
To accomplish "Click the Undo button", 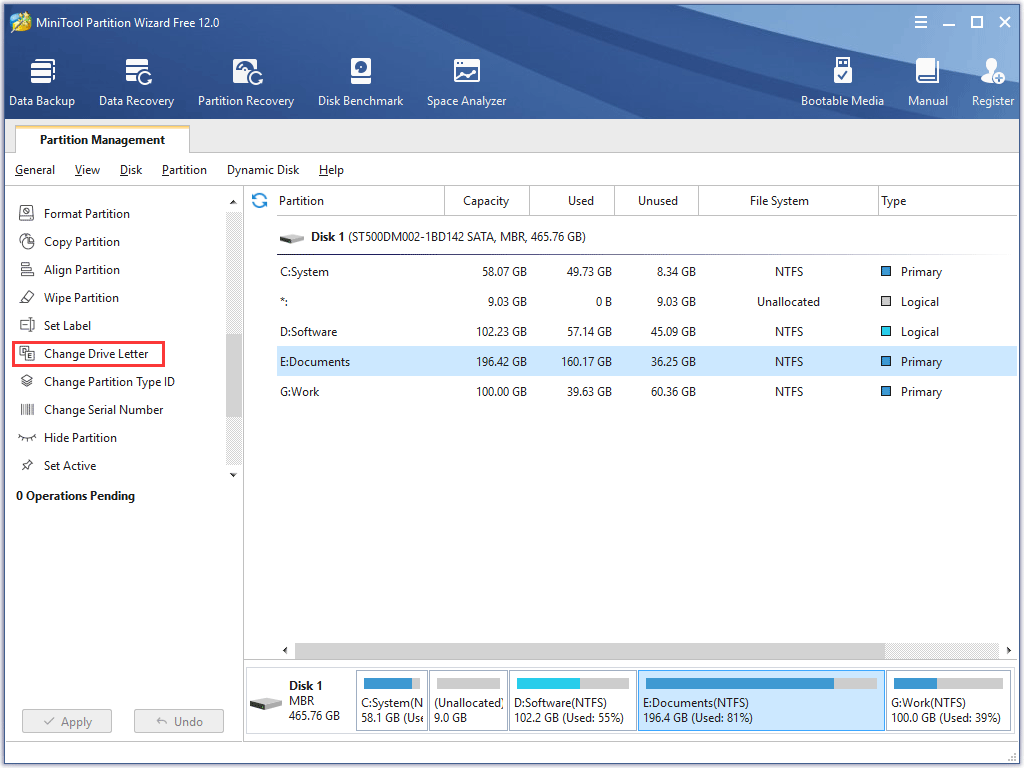I will pos(178,721).
